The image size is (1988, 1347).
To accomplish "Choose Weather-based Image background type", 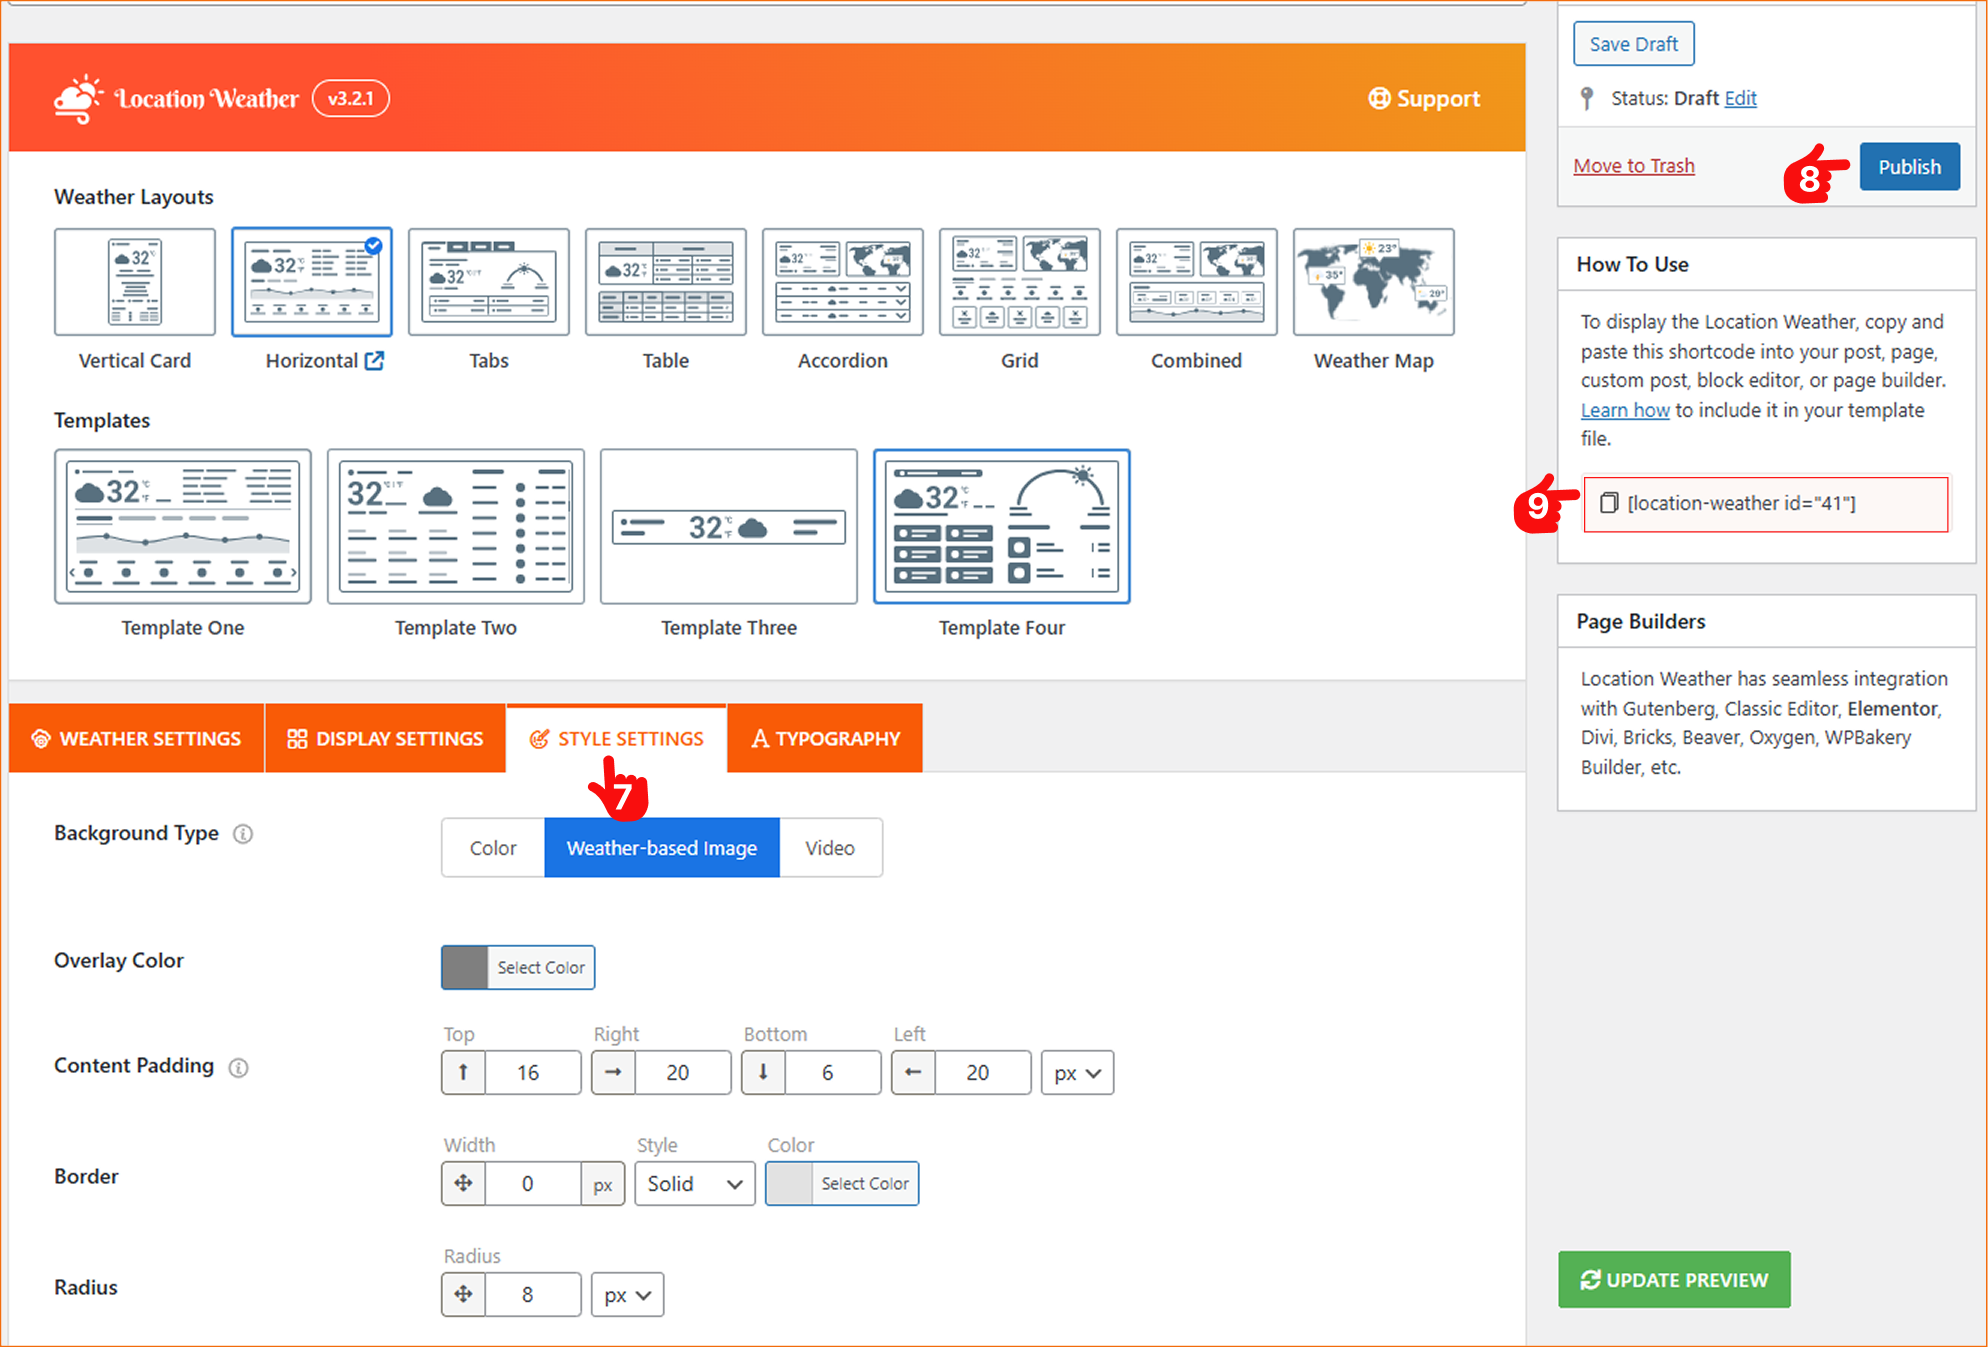I will (x=662, y=848).
